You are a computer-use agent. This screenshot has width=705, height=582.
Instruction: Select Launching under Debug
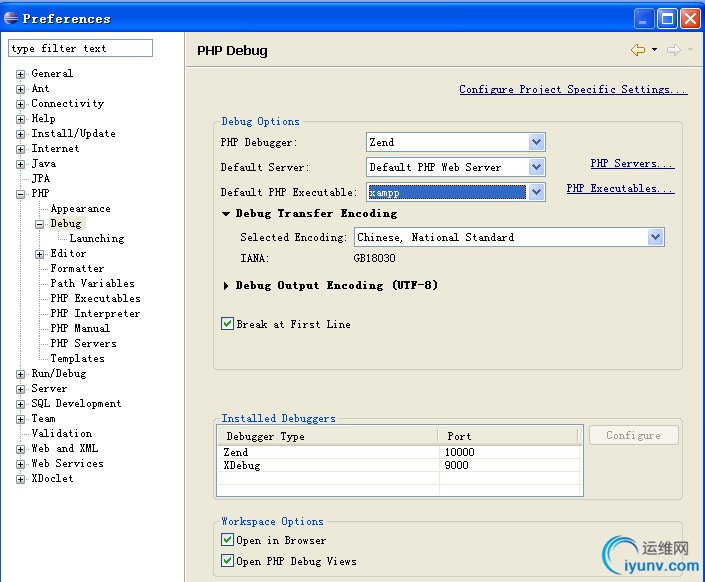pos(97,238)
